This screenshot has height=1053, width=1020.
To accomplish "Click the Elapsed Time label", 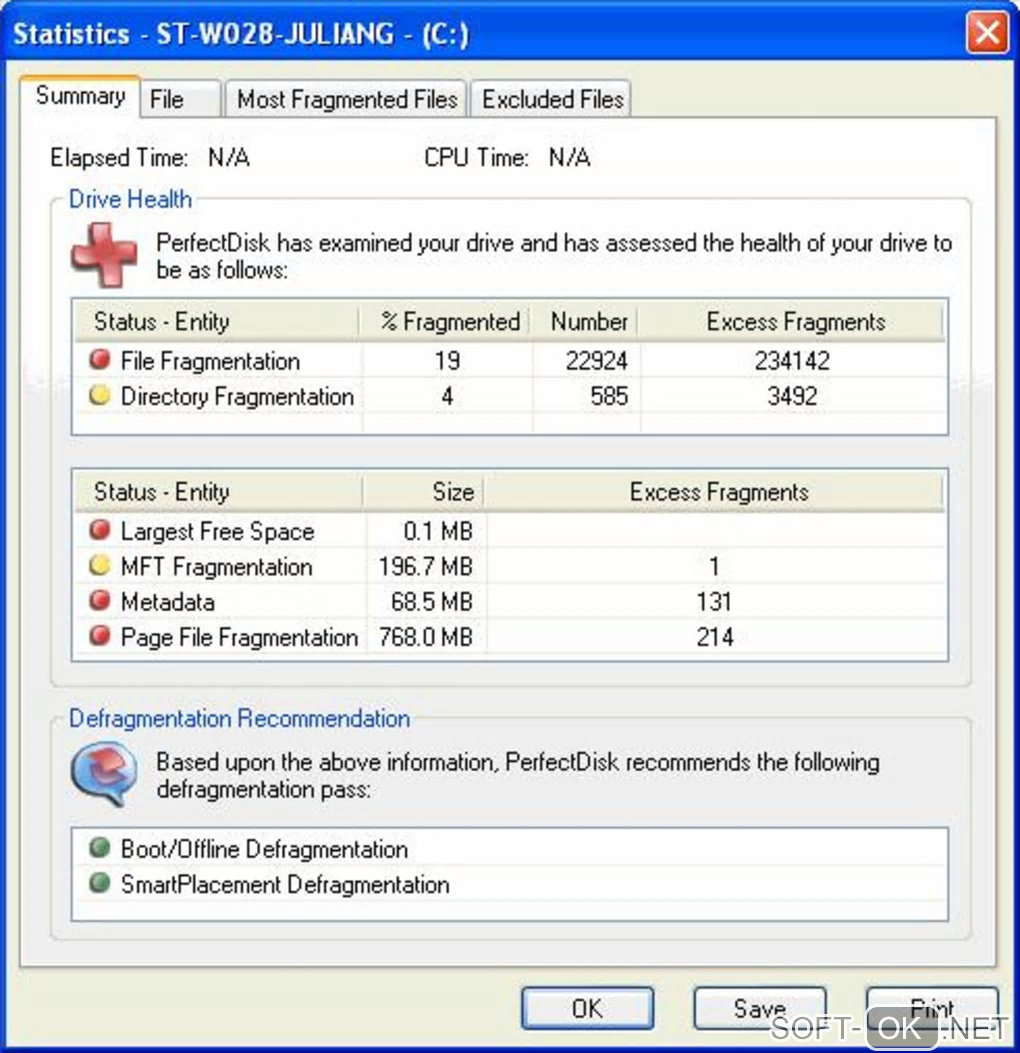I will (x=119, y=158).
